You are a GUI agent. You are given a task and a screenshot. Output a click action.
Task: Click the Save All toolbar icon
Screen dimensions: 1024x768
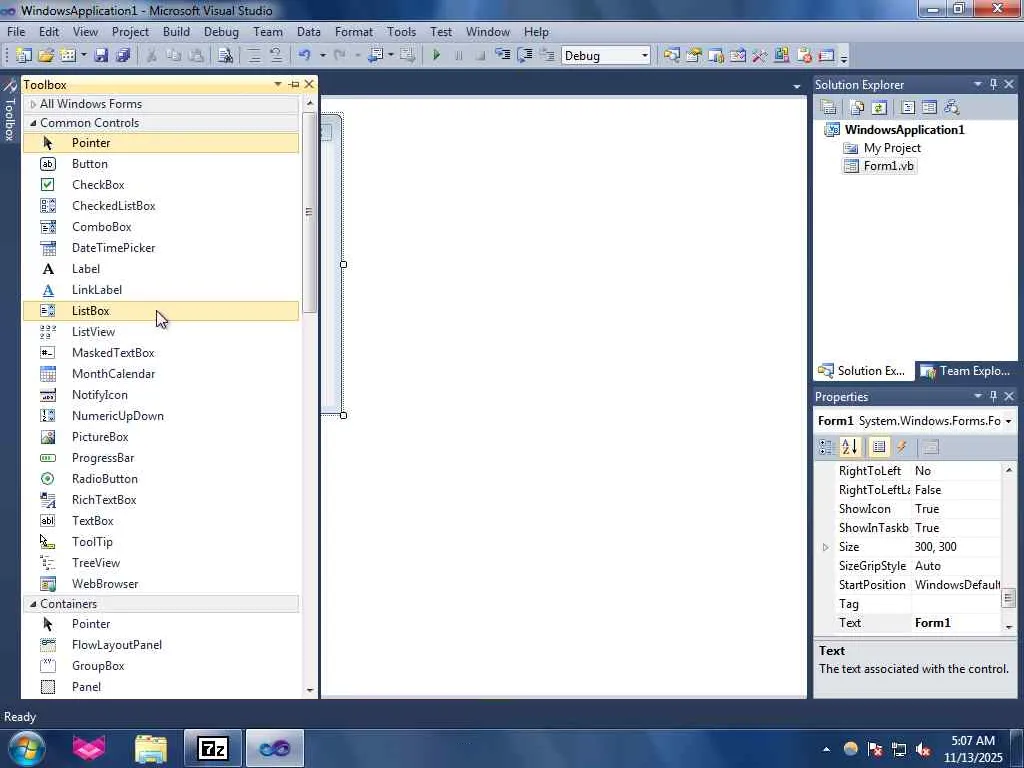123,56
